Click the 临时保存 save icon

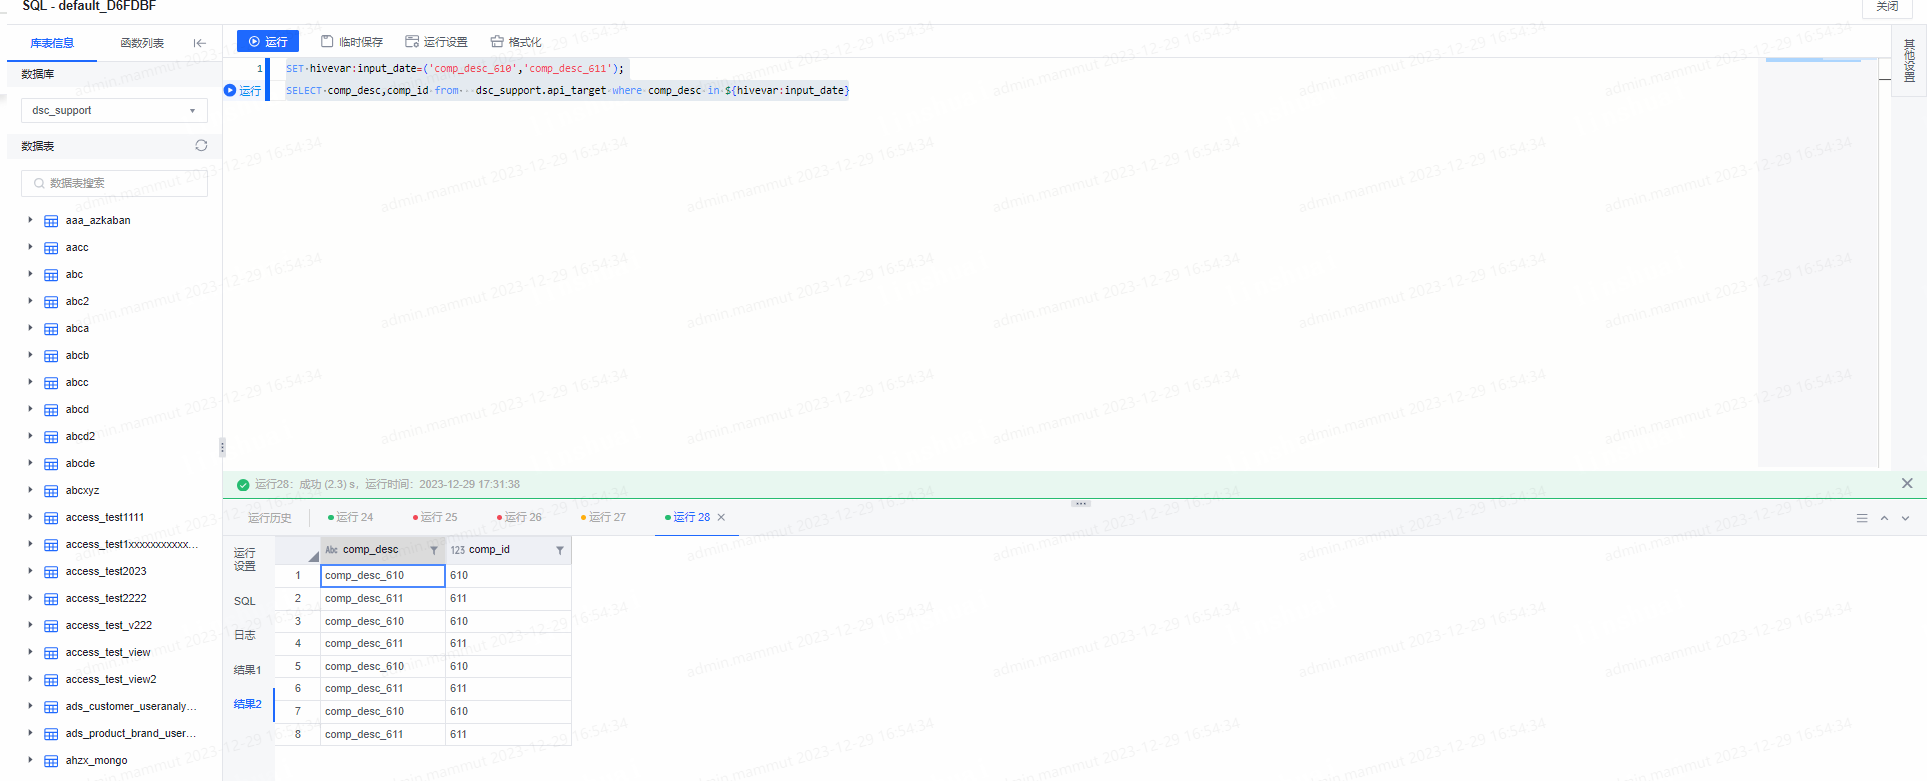pyautogui.click(x=327, y=42)
